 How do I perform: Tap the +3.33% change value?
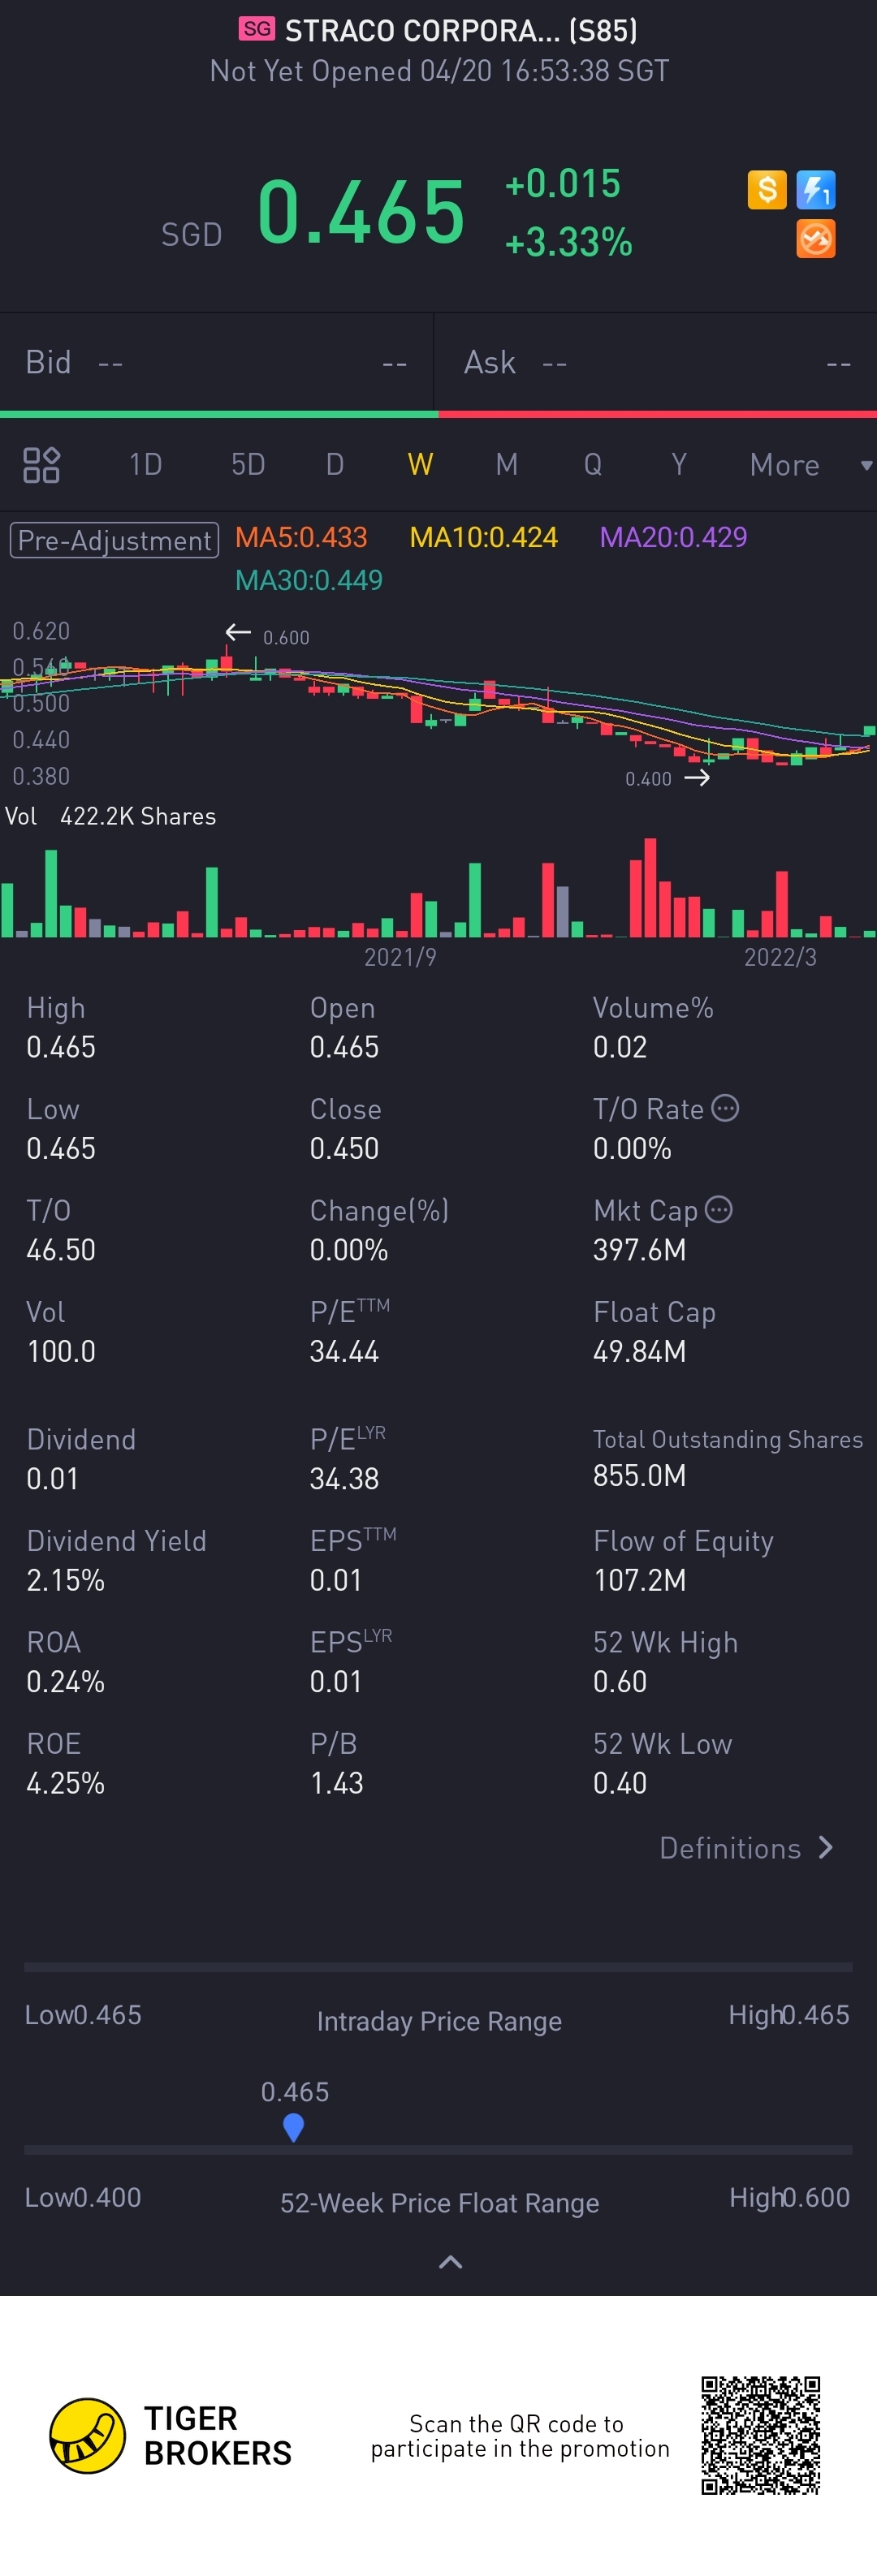568,242
